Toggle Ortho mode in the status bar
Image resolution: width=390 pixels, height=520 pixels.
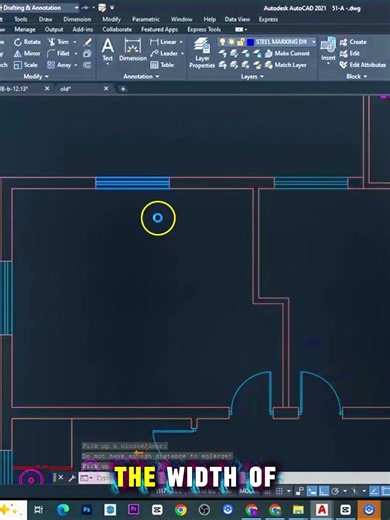point(323,491)
